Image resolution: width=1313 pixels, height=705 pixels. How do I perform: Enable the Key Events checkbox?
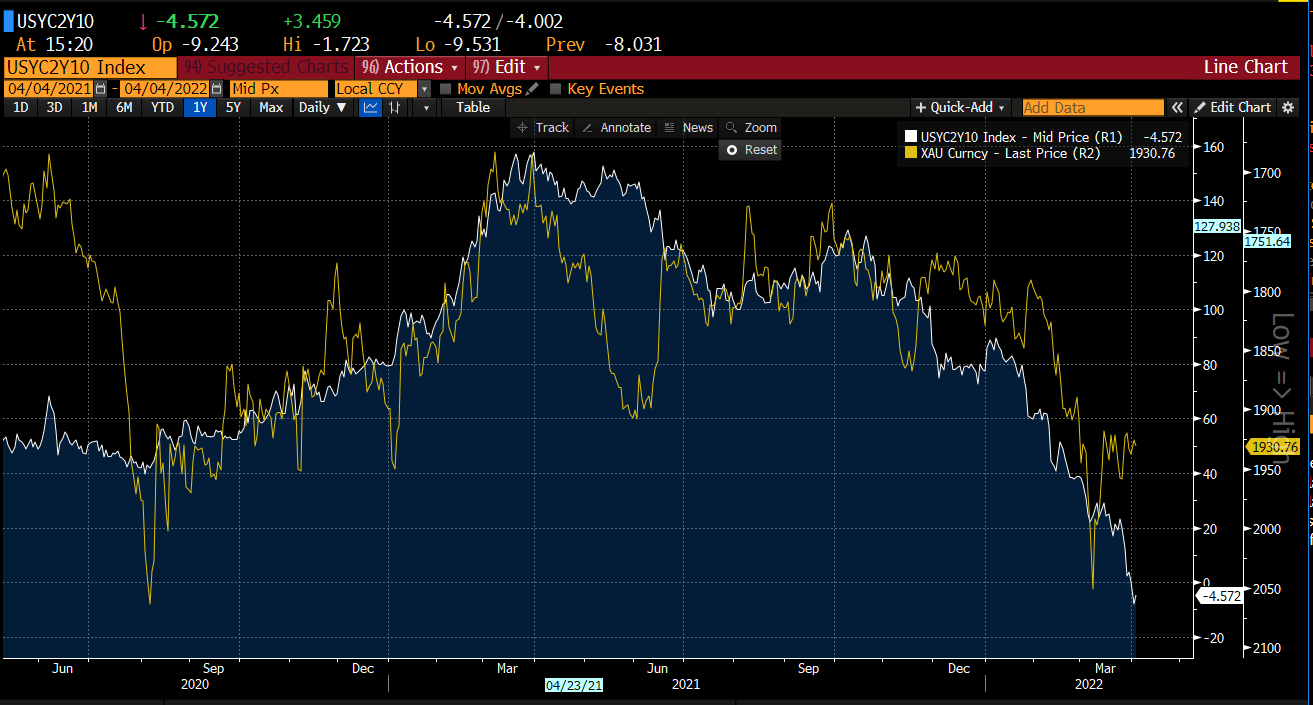pyautogui.click(x=556, y=89)
